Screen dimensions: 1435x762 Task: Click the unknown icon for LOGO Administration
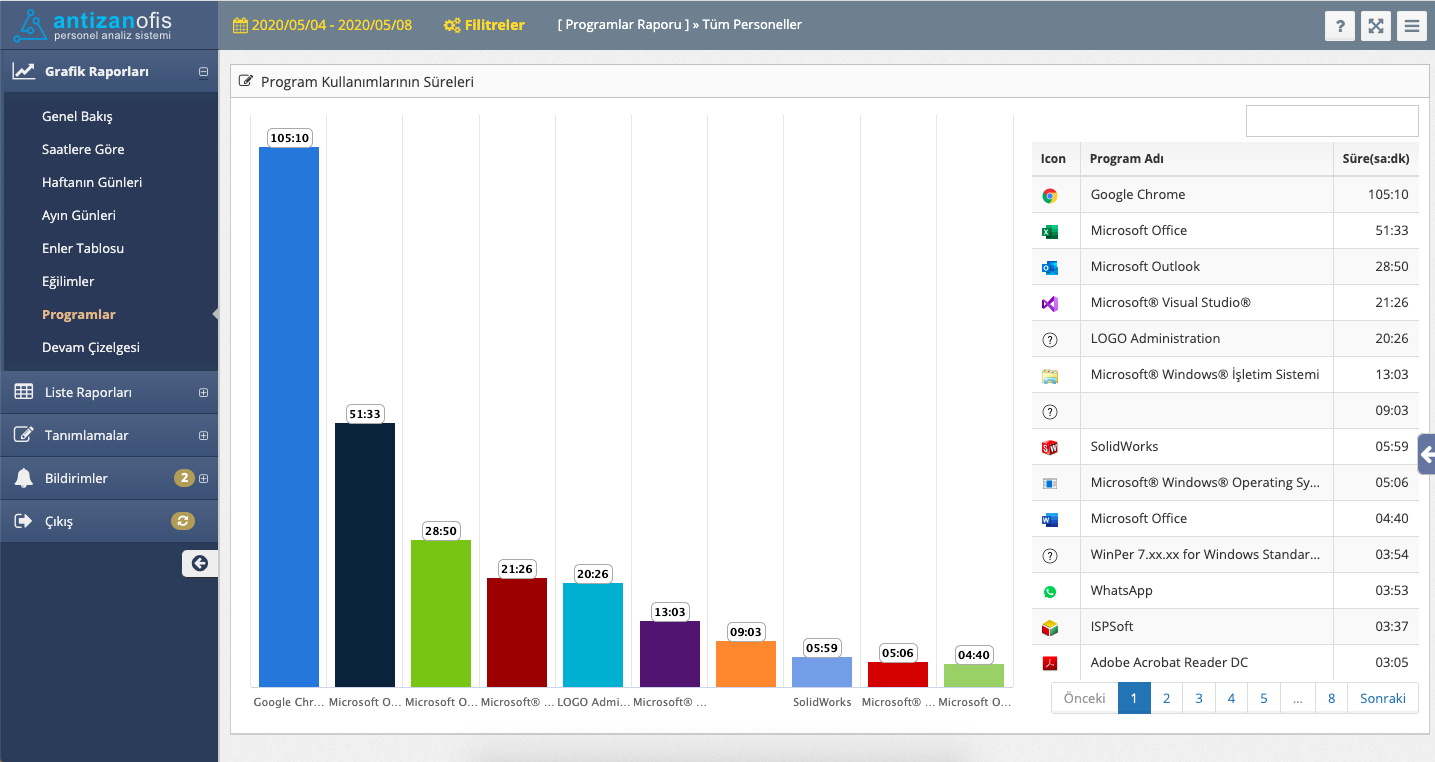click(x=1050, y=340)
